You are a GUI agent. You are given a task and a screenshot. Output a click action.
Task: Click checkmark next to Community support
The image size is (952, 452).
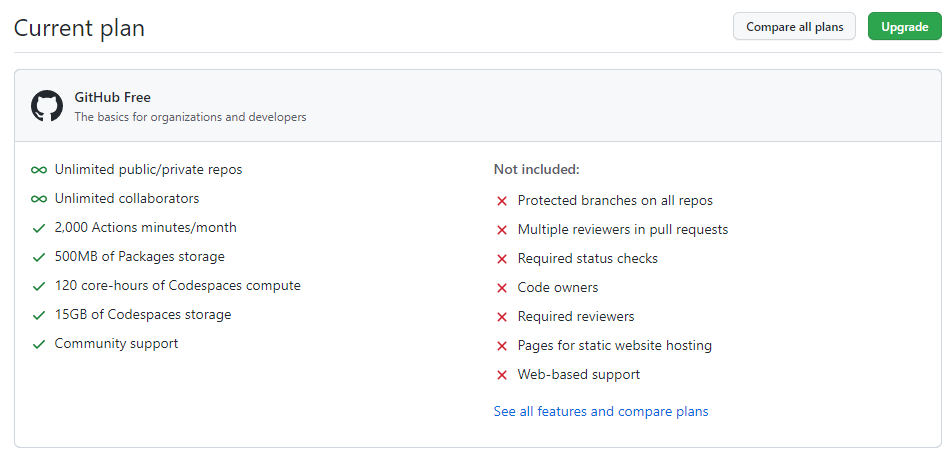pyautogui.click(x=39, y=344)
